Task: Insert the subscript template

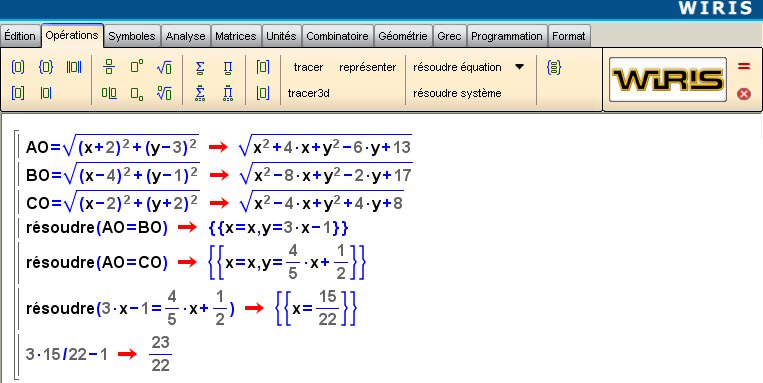Action: coord(137,93)
